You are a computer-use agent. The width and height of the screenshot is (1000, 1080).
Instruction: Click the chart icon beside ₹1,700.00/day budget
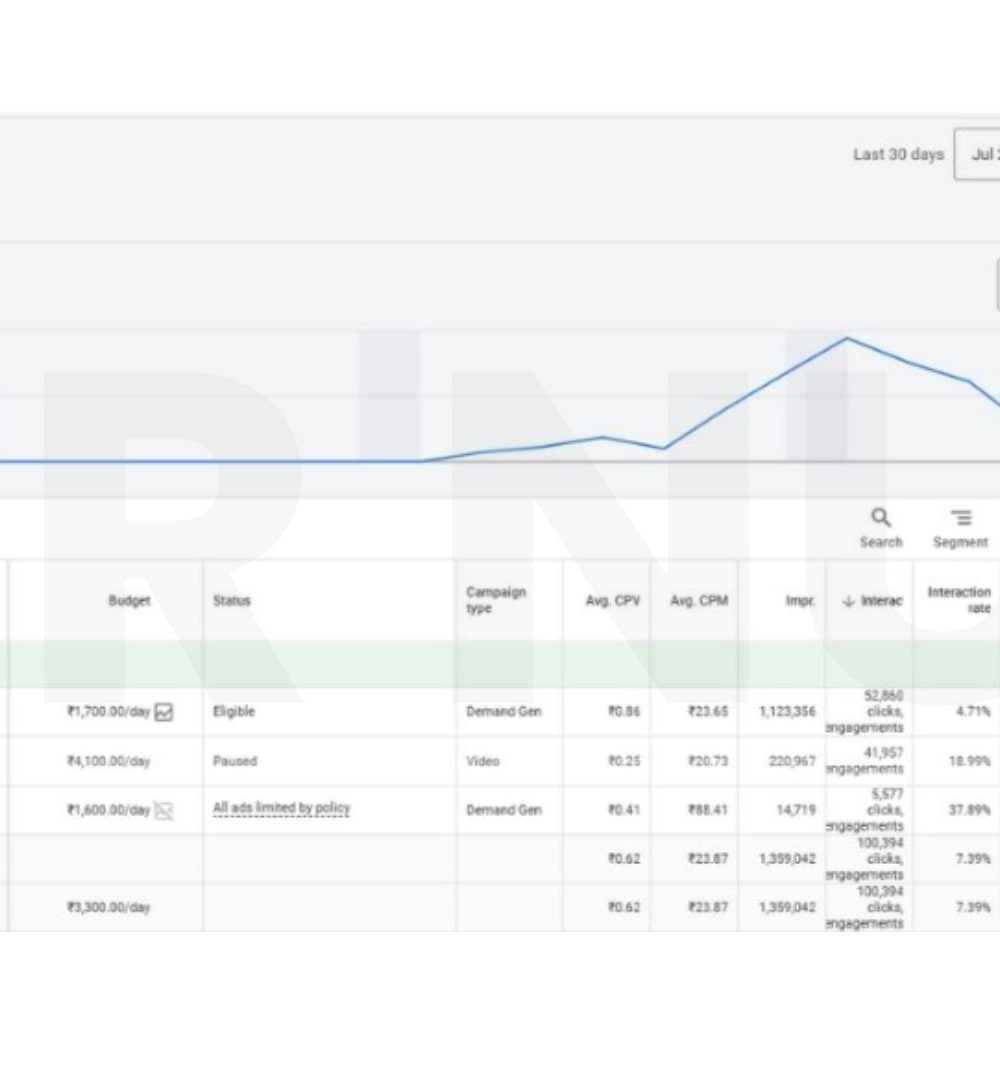tap(164, 712)
